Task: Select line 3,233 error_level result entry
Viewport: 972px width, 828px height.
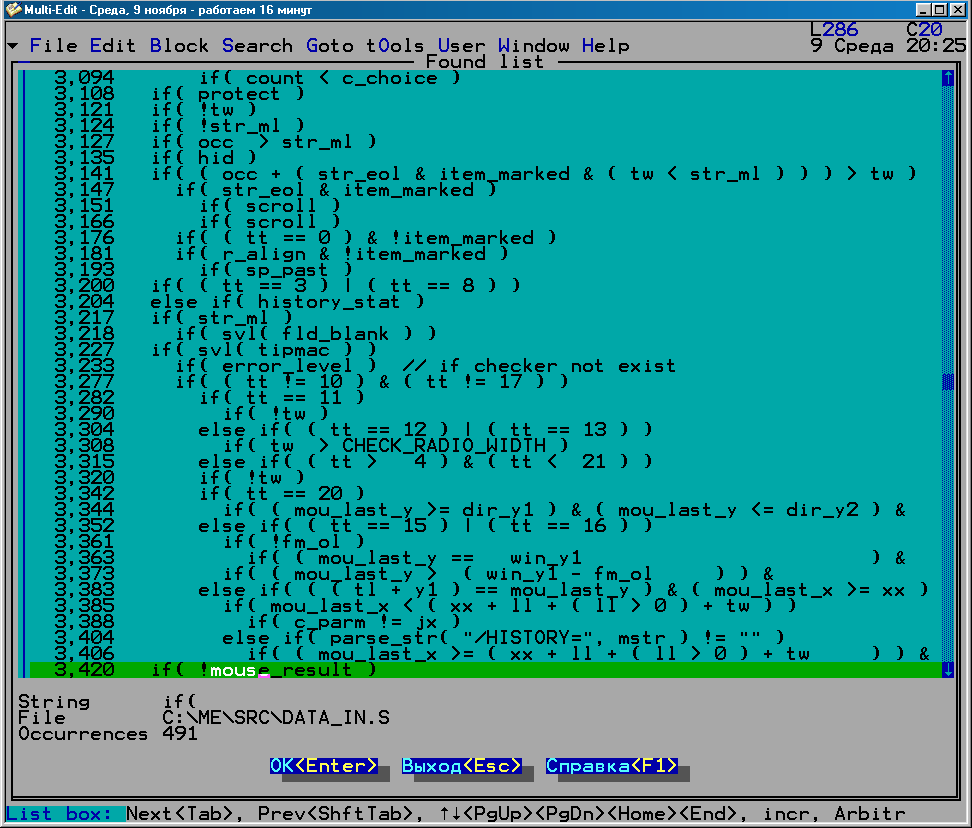Action: [x=425, y=366]
